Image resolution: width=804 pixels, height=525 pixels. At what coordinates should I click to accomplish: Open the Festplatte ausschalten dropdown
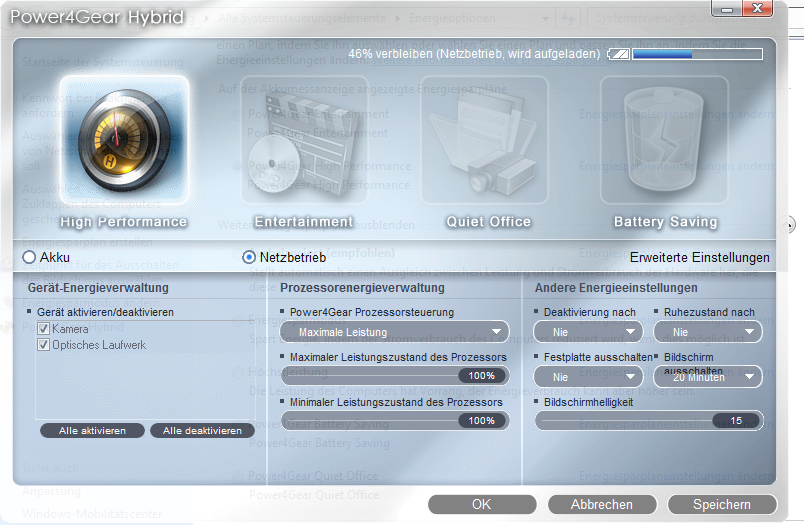[588, 377]
